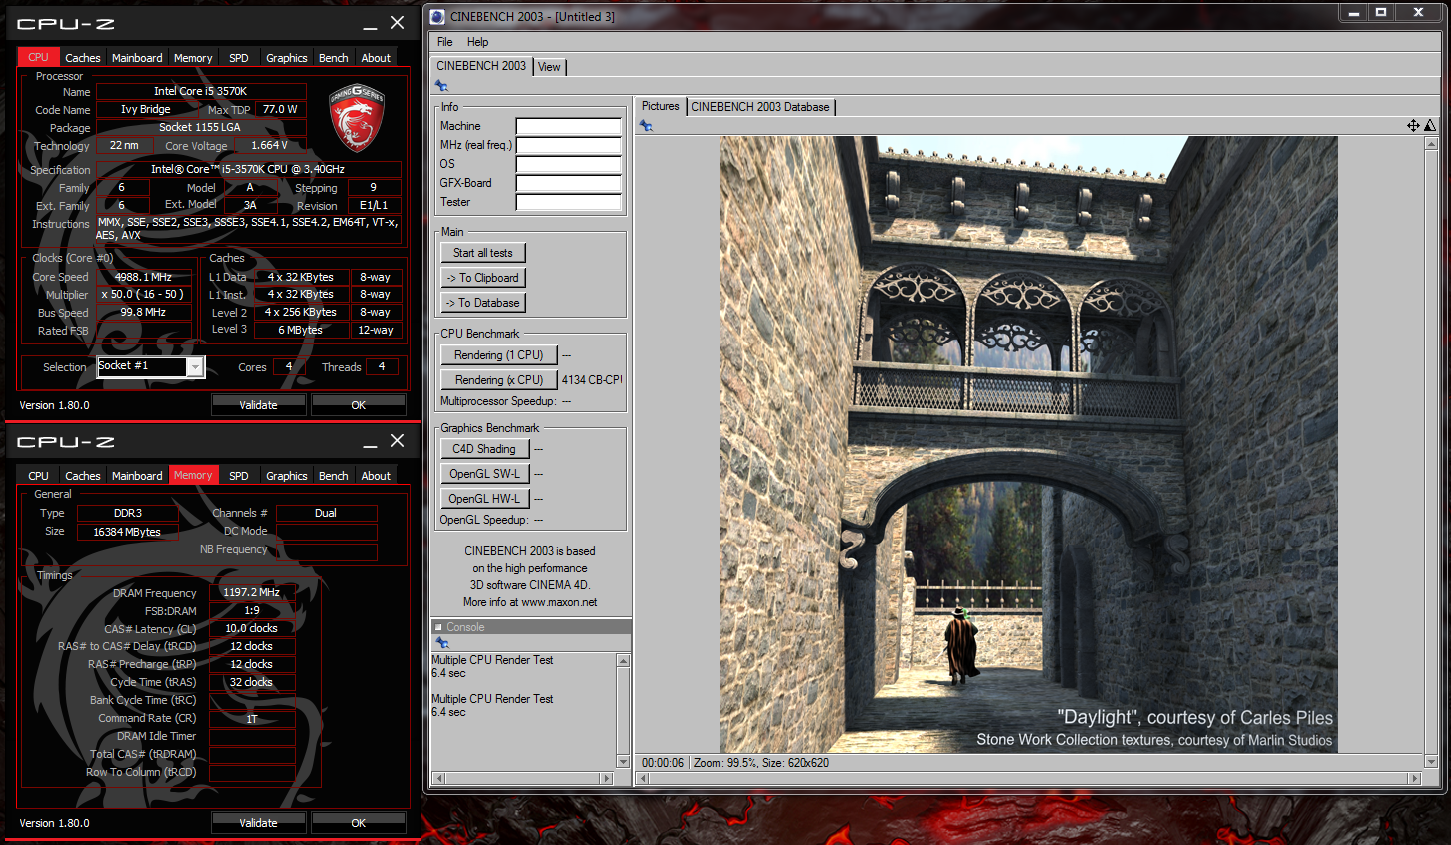Click the To Database button
Image resolution: width=1451 pixels, height=845 pixels.
[483, 303]
